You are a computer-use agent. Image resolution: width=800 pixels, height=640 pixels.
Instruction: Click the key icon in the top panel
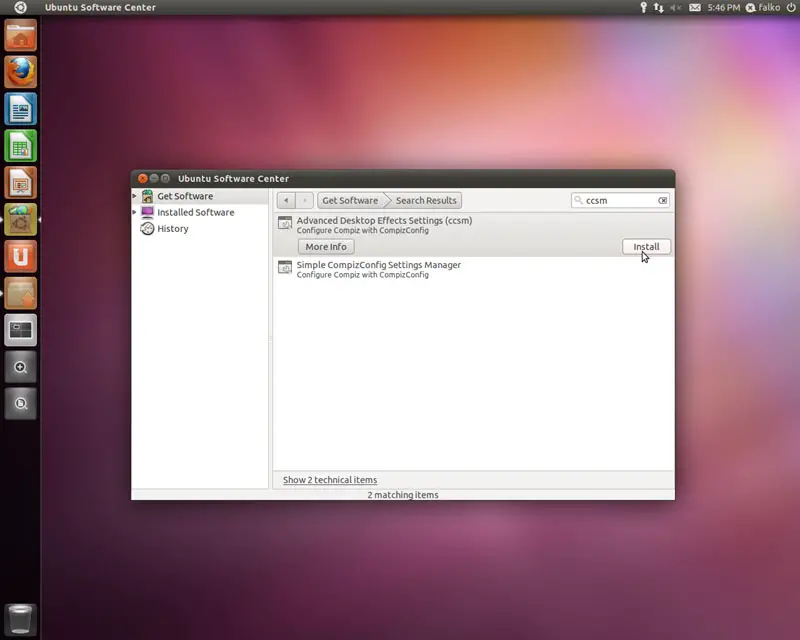(x=643, y=7)
